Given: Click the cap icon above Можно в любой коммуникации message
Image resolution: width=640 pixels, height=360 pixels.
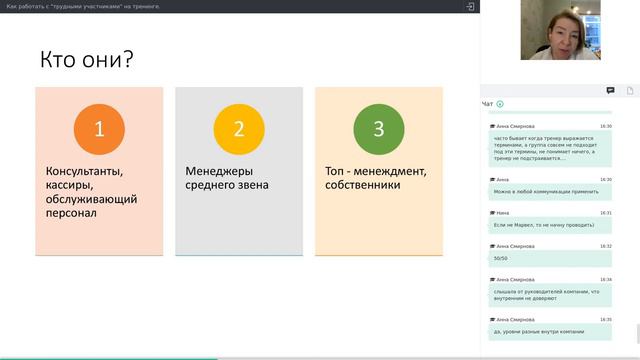Looking at the screenshot, I should [x=492, y=180].
